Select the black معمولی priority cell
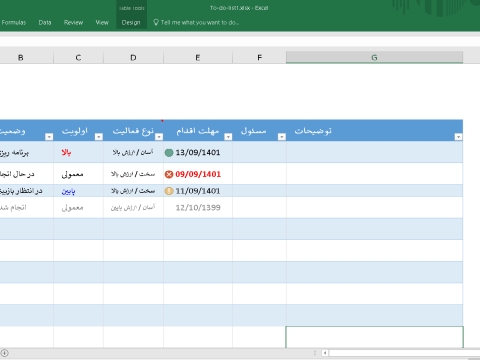This screenshot has width=480, height=360. pyautogui.click(x=78, y=174)
